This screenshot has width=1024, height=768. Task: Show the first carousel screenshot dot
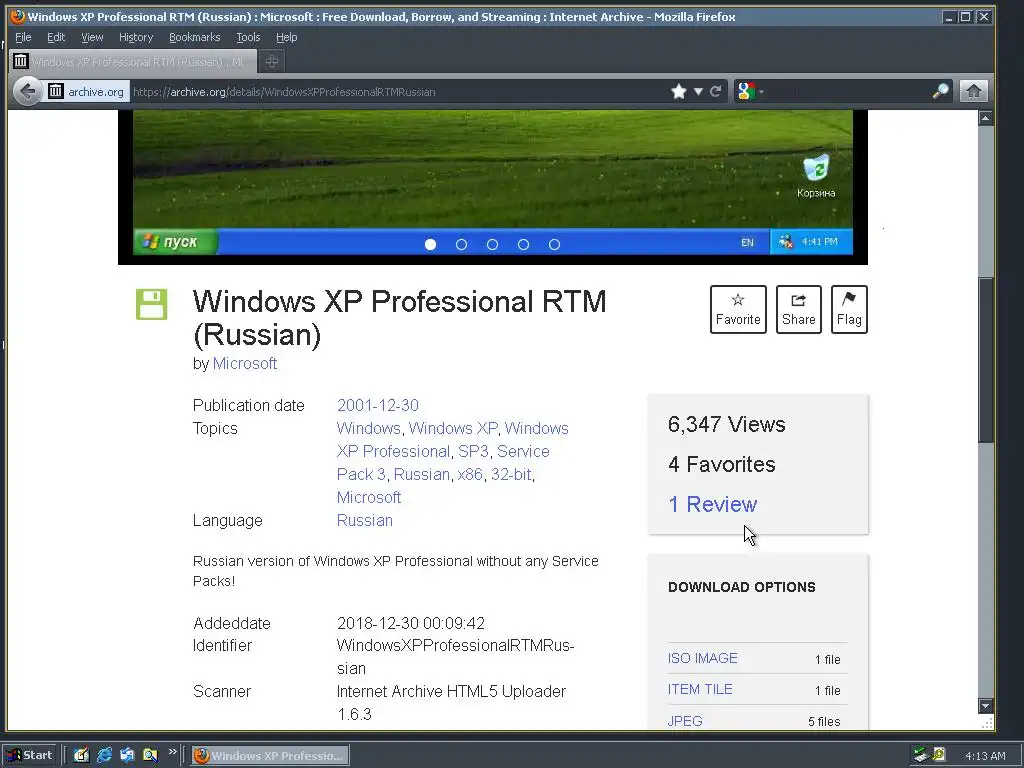(430, 244)
